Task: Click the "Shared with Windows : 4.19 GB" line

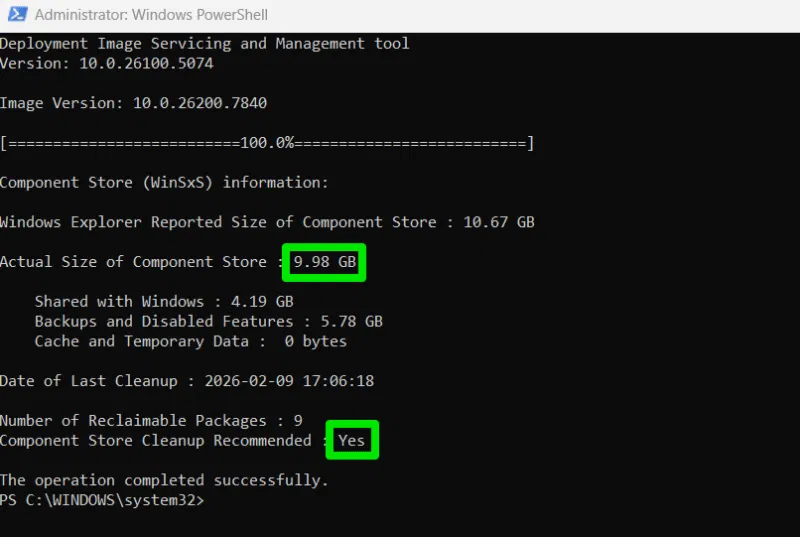Action: tap(164, 301)
